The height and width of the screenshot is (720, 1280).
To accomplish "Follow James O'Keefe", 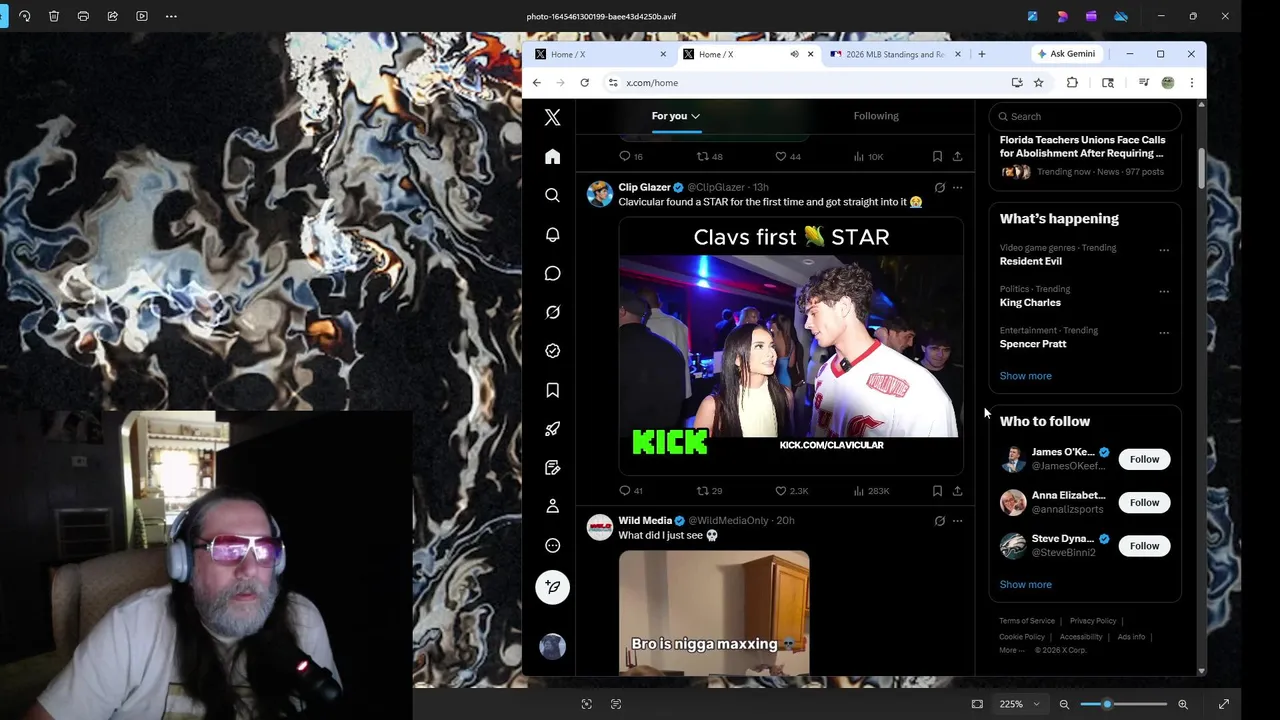I will pyautogui.click(x=1144, y=459).
